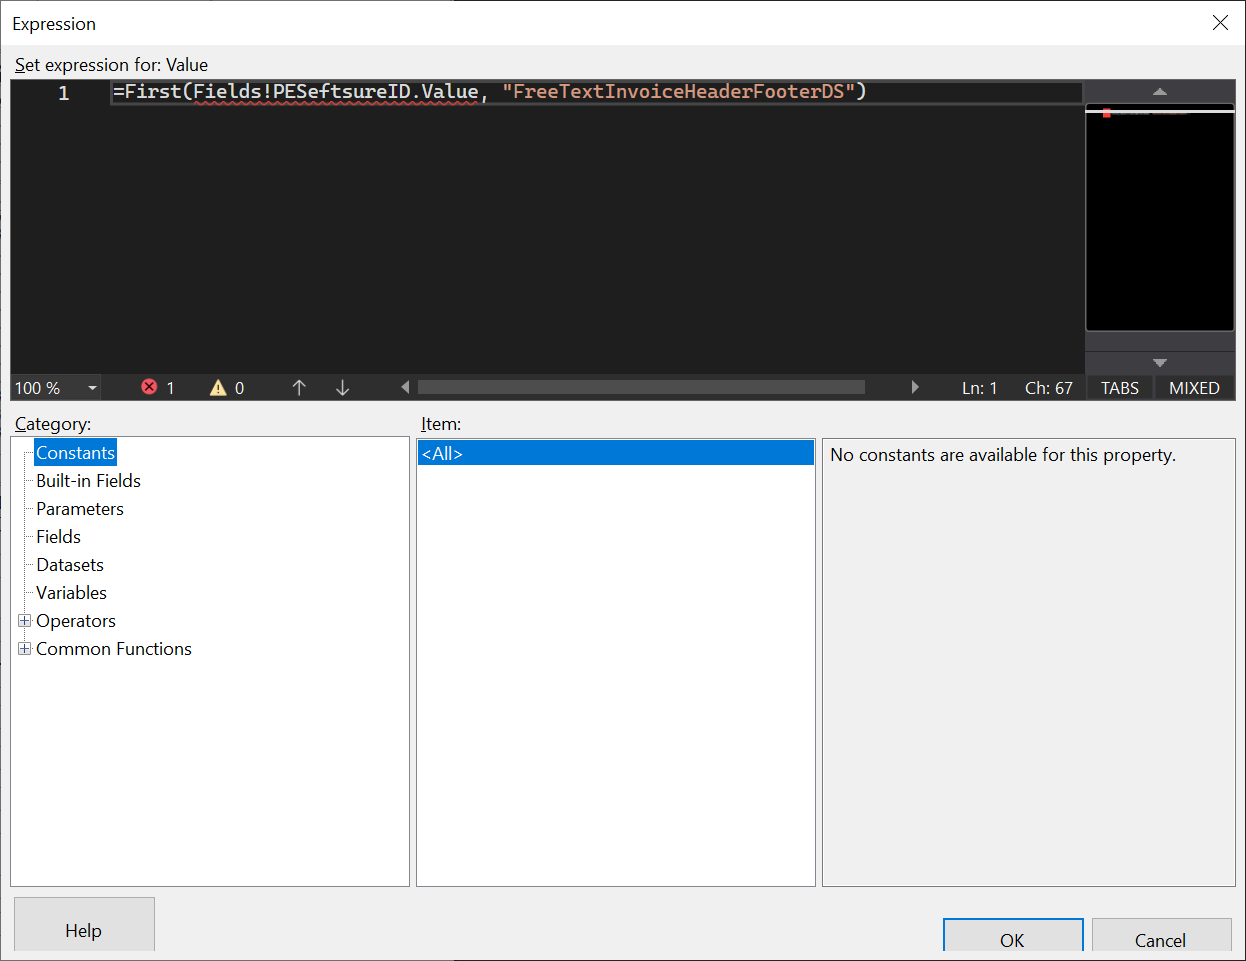Click horizontal scrollbar left arrow
This screenshot has height=961, width=1246.
[x=405, y=387]
